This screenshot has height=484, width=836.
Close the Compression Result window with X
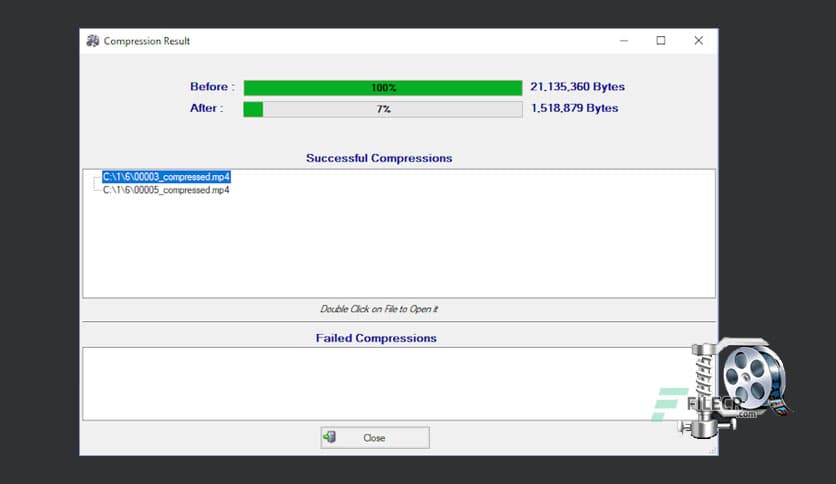[698, 41]
